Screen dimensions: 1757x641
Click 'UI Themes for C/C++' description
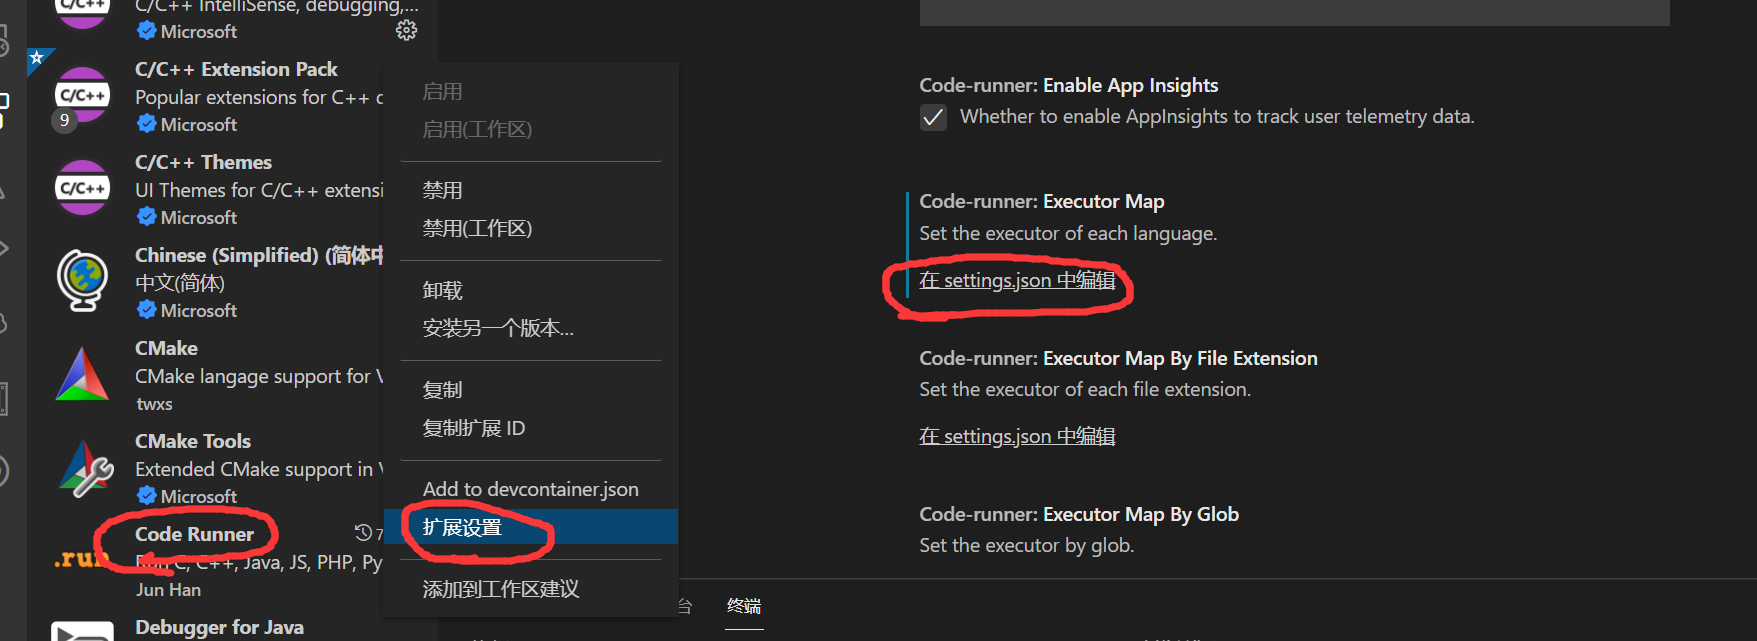pyautogui.click(x=259, y=190)
